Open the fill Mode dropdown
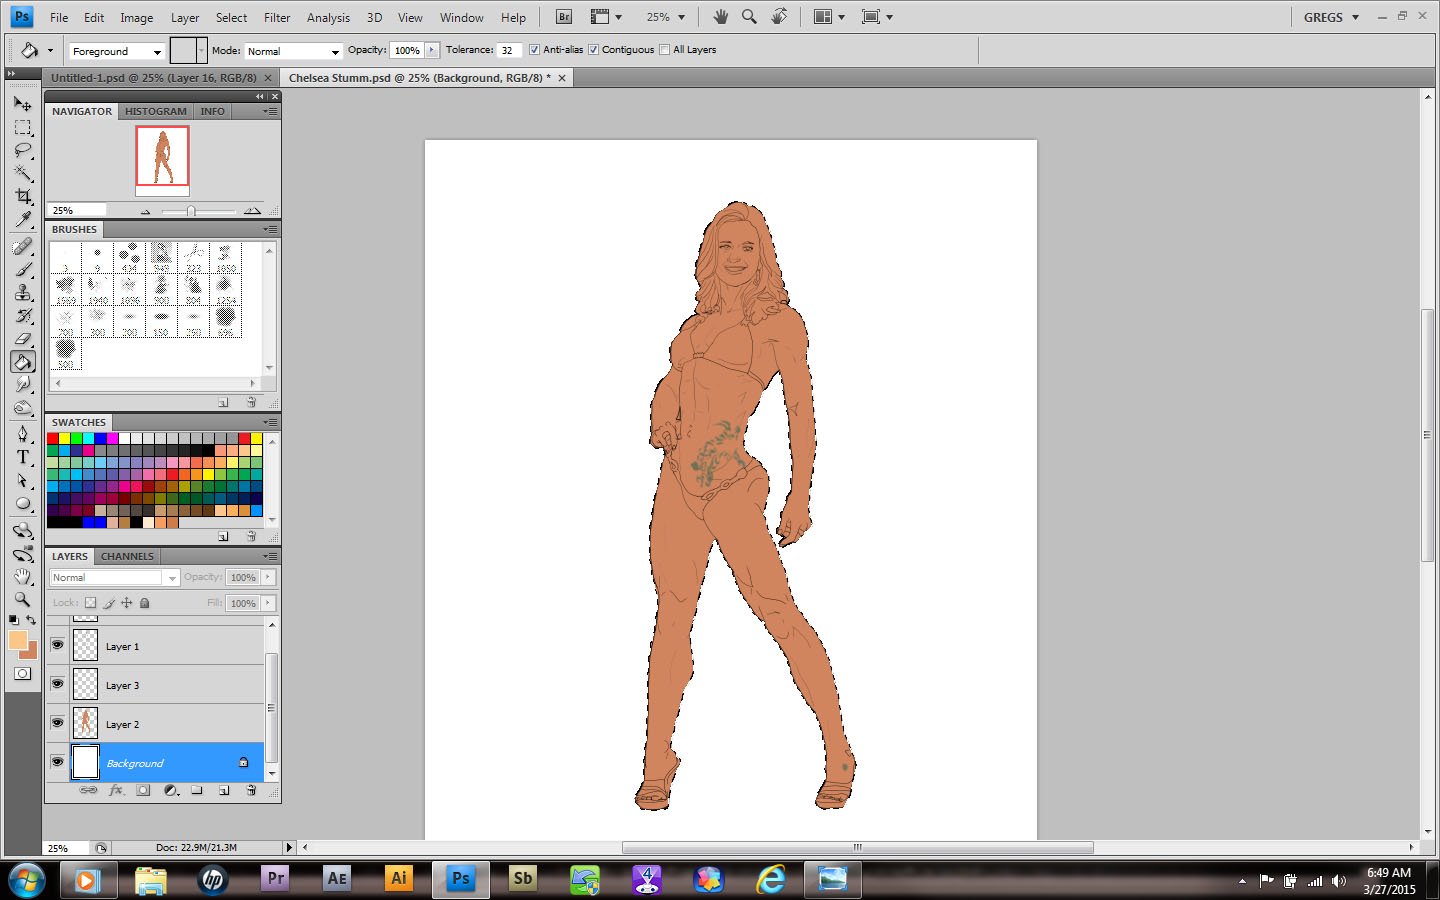The image size is (1440, 900). (x=294, y=51)
